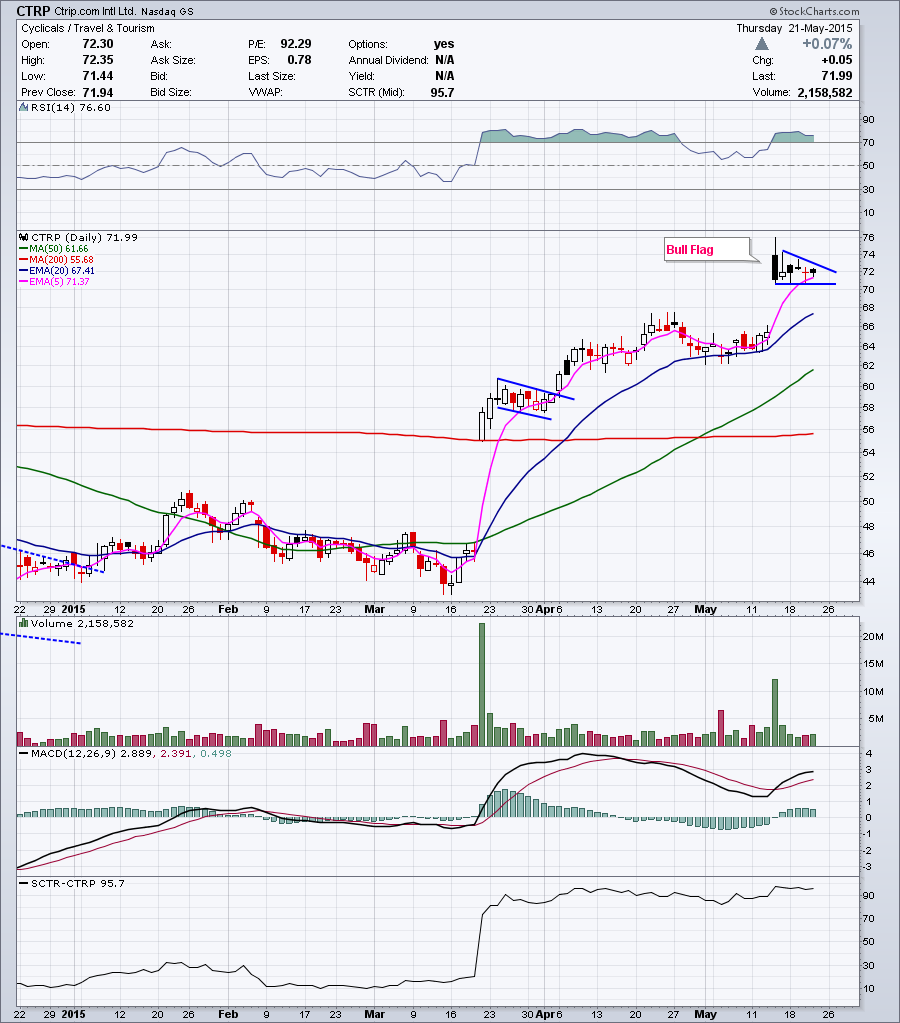Click the 76 price axis label
This screenshot has height=1023, width=900.
pyautogui.click(x=868, y=237)
